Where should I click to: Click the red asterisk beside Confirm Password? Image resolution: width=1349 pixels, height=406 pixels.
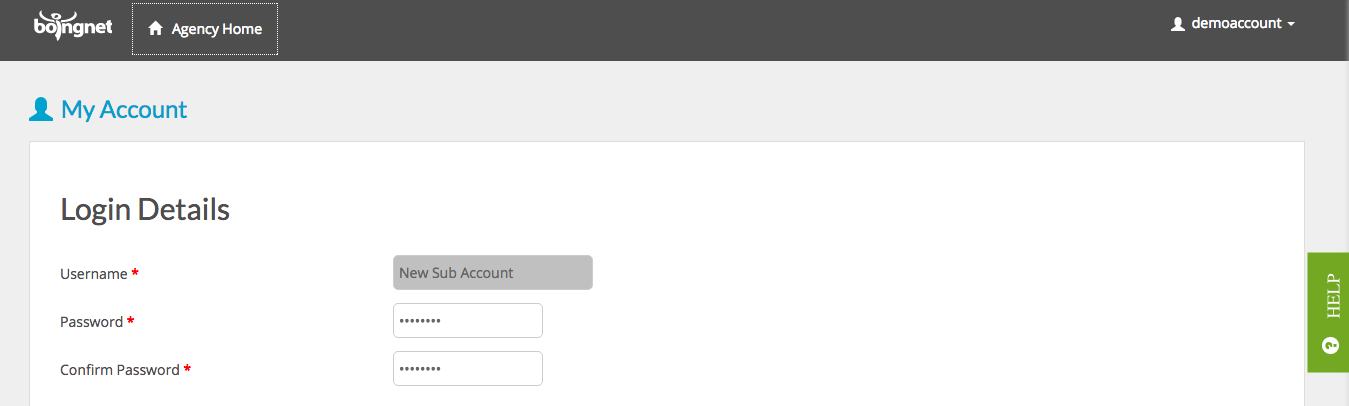(187, 368)
